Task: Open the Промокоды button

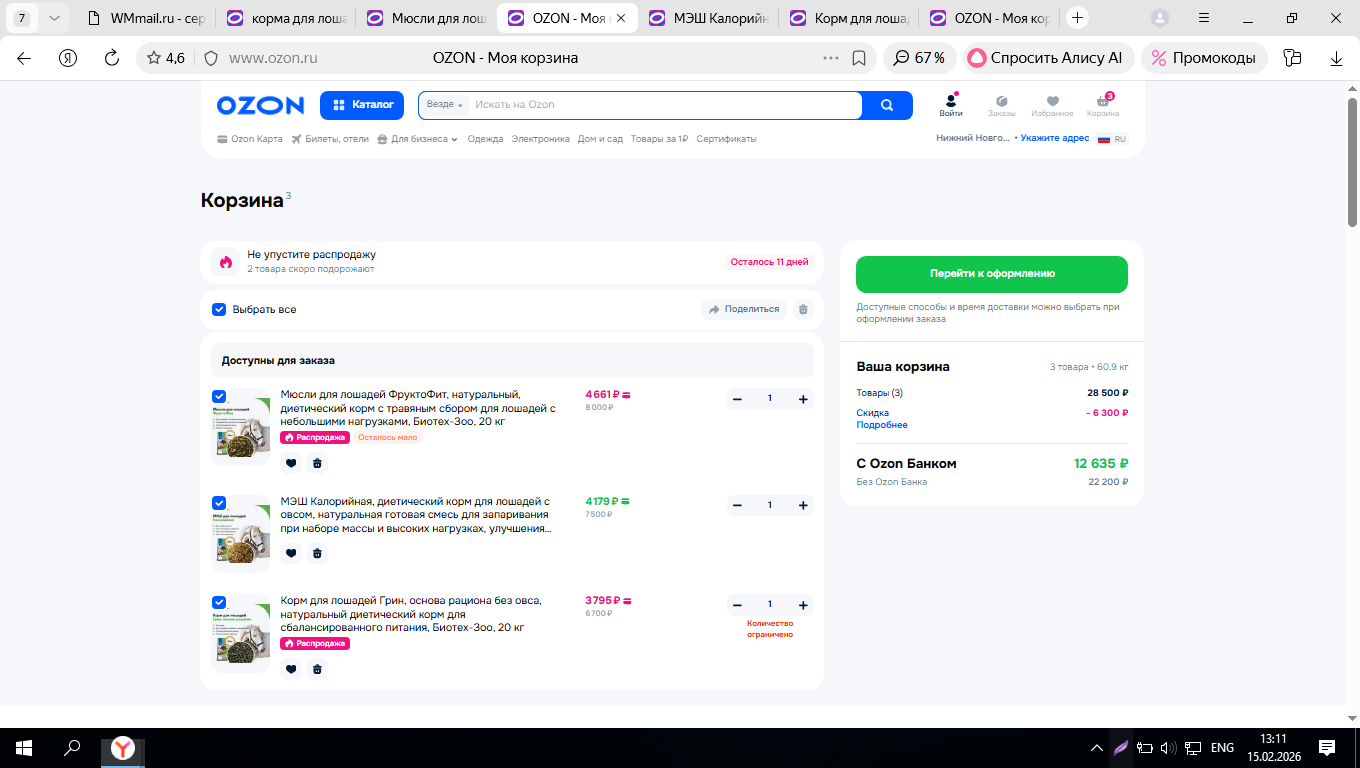Action: 1205,58
